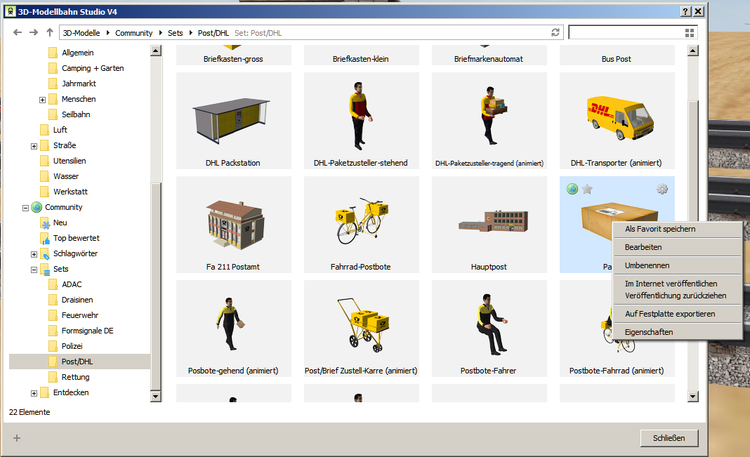Click the star favorite icon on selected item
Viewport: 750px width, 457px height.
[587, 189]
